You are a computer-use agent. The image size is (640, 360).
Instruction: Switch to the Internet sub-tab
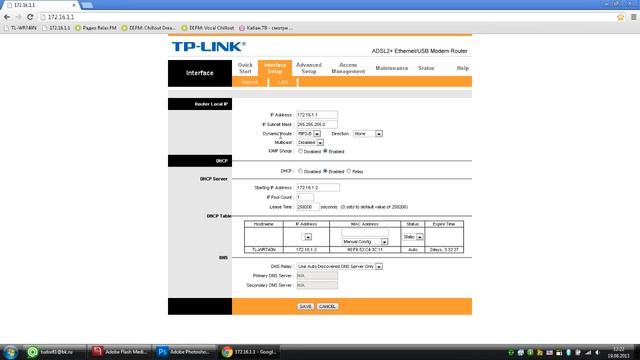[x=249, y=82]
